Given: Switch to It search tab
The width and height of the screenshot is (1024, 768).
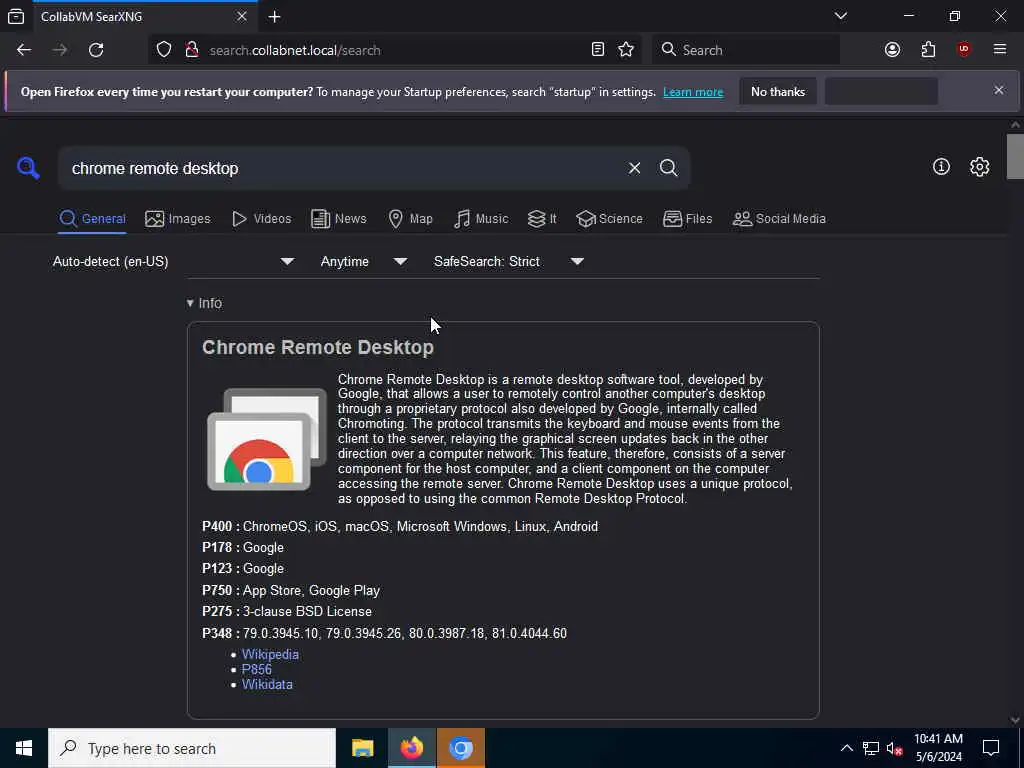Looking at the screenshot, I should pyautogui.click(x=542, y=219).
